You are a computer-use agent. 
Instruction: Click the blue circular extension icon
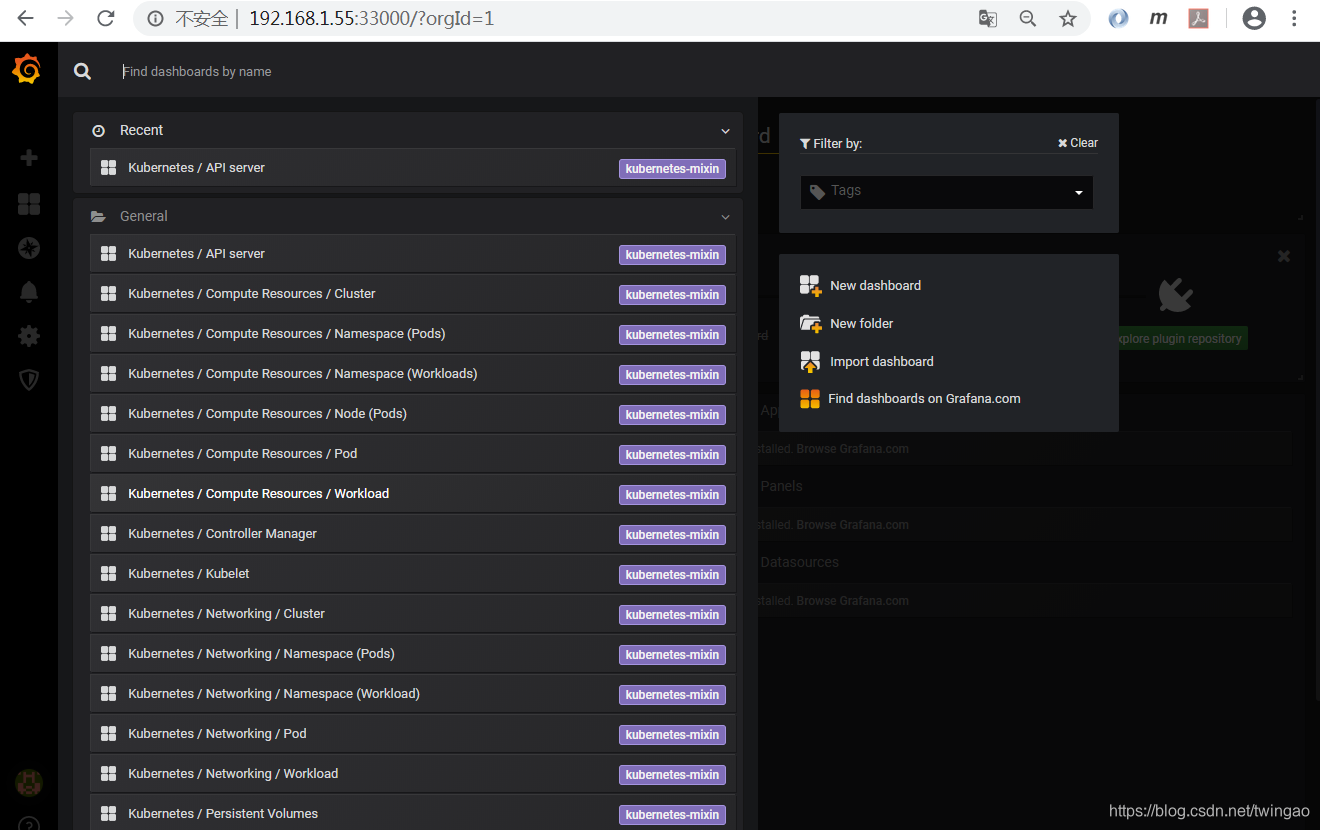tap(1118, 18)
